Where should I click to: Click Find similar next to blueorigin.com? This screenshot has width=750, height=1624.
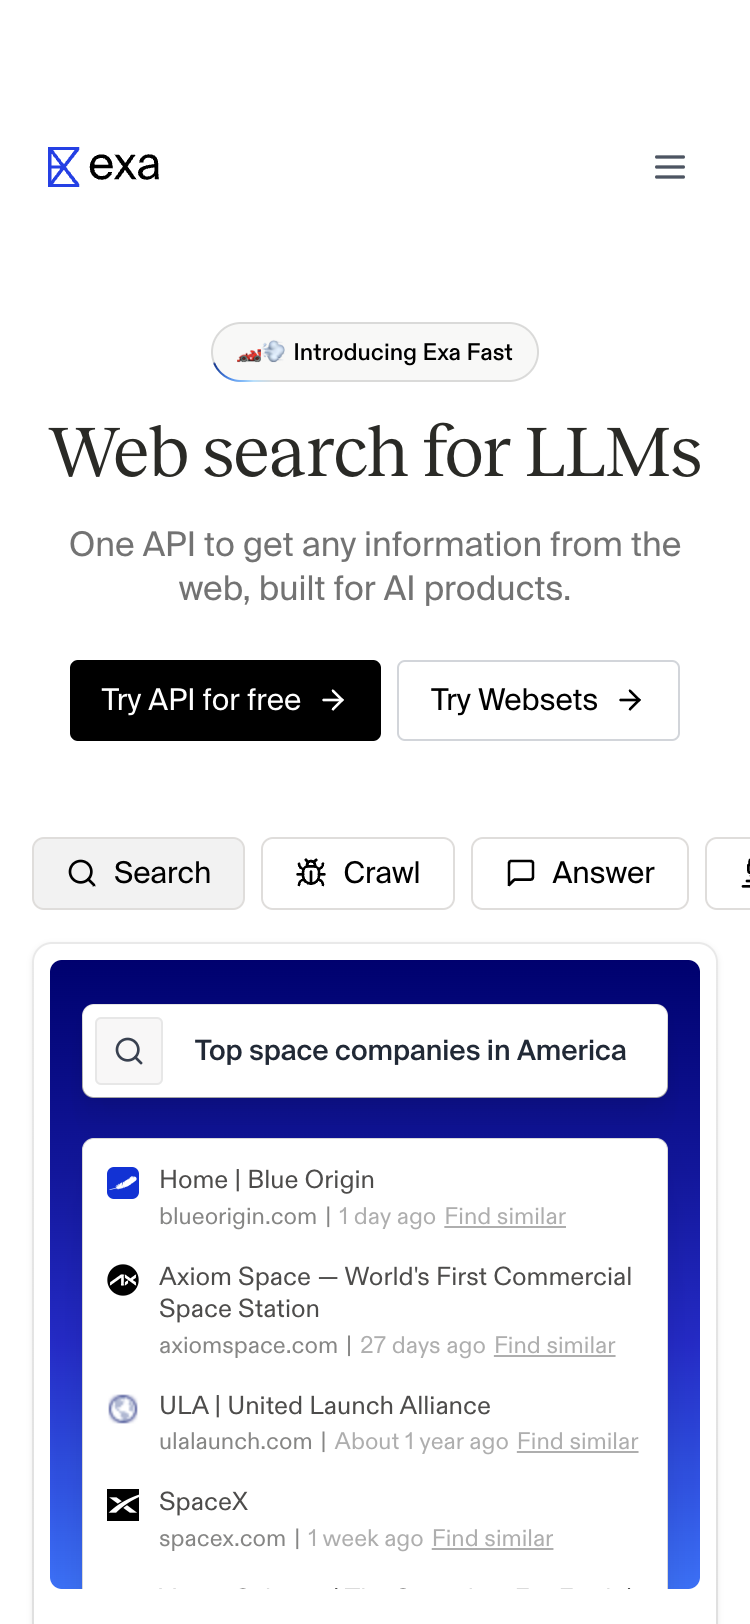click(x=505, y=1217)
